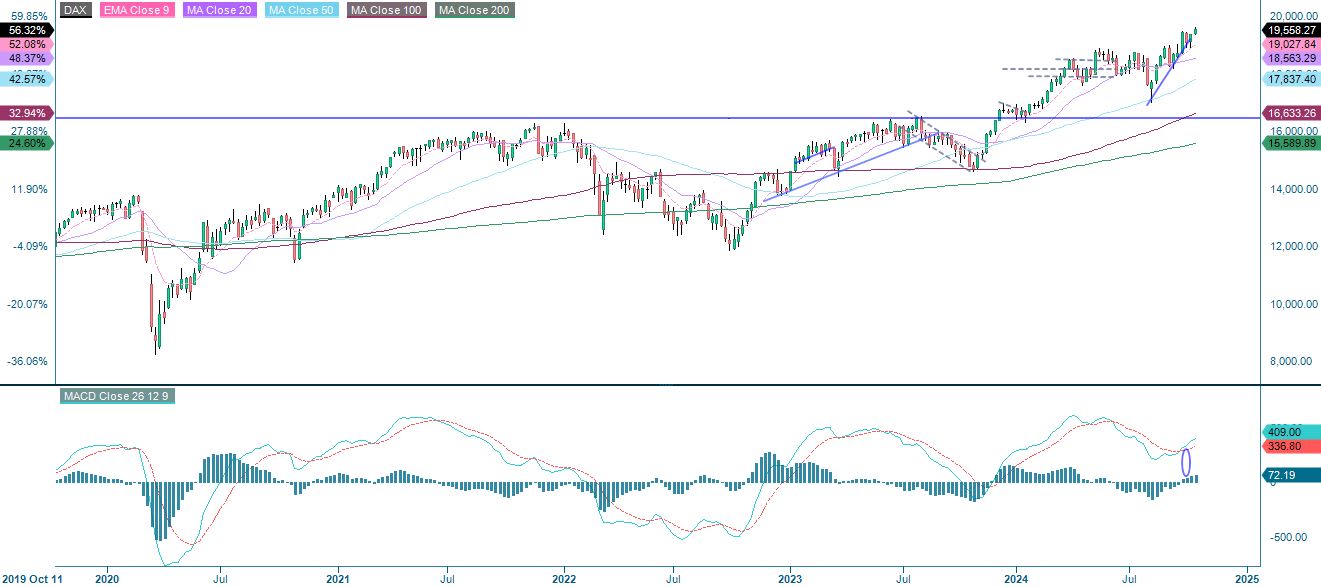Select the ellipse annotation on the MACD panel

point(1186,462)
